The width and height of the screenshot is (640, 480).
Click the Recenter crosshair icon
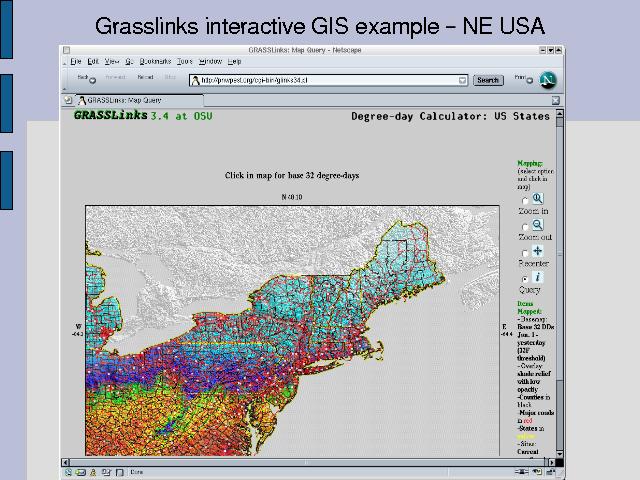click(537, 252)
